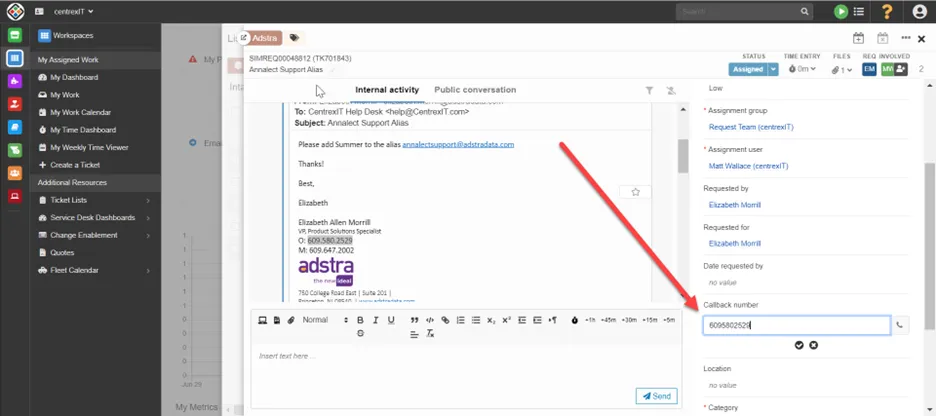
Task: Click the filter funnel icon in activity
Action: pyautogui.click(x=649, y=90)
